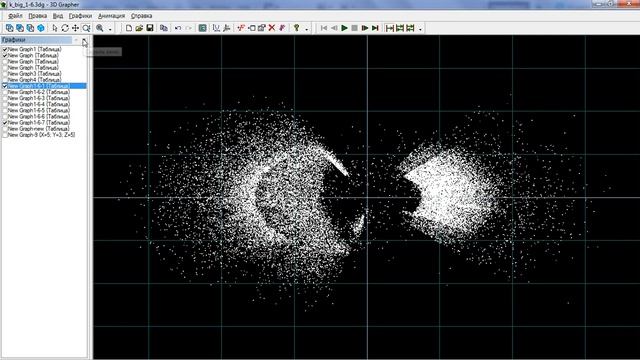Jump to first animation frame
Screen dimensions: 640x360
324,28
